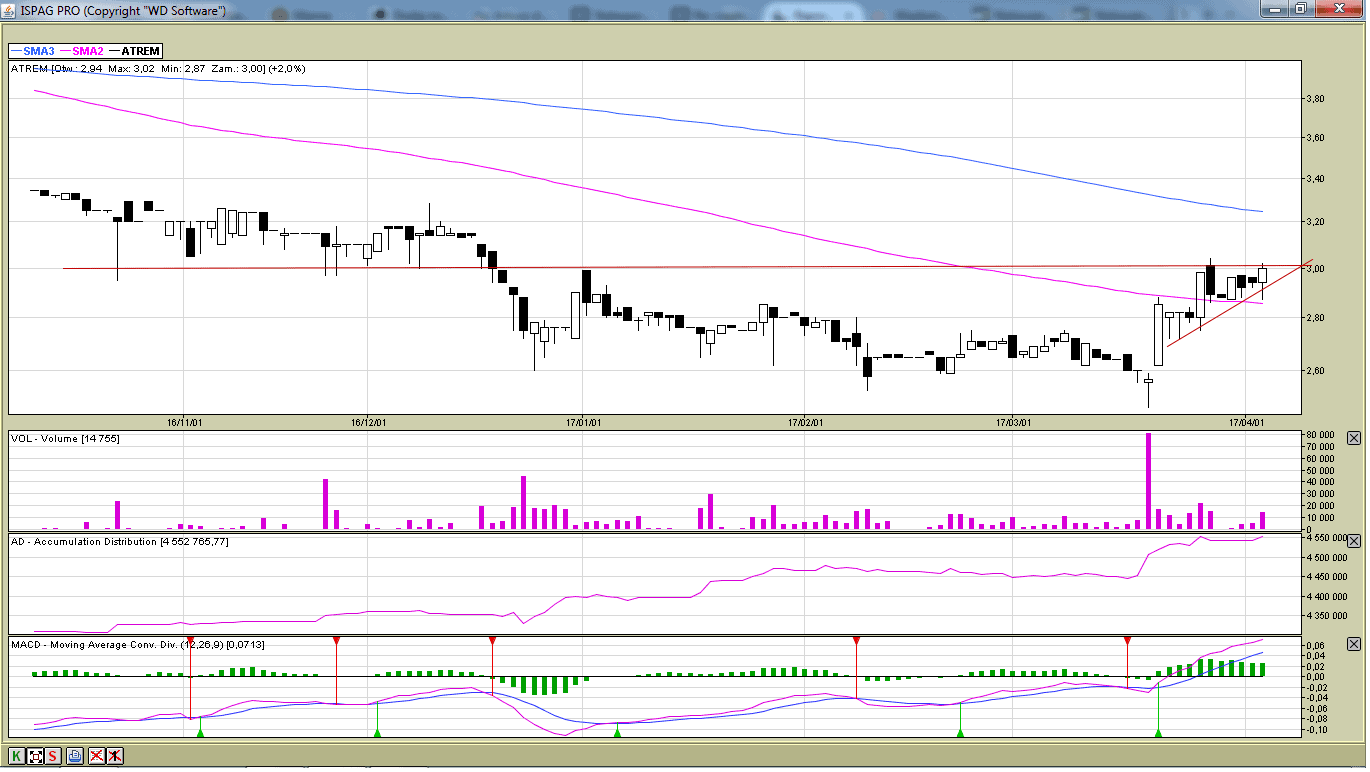The width and height of the screenshot is (1370, 772).
Task: Select SMA2 in the chart legend
Action: point(88,51)
